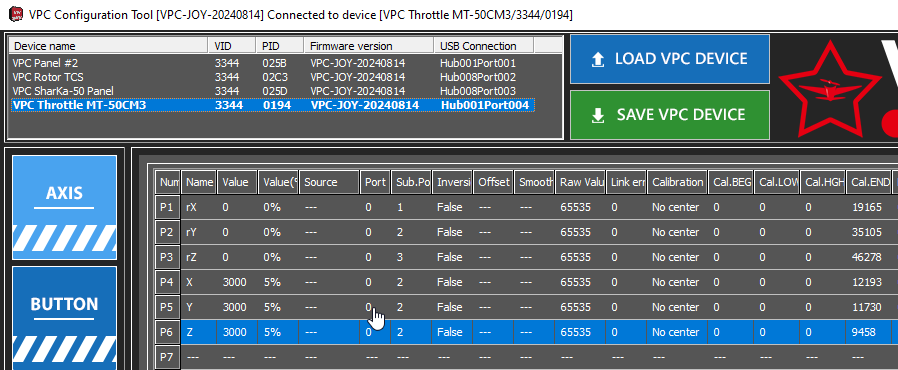The height and width of the screenshot is (370, 898).
Task: Click the rX axis name cell
Action: [199, 207]
